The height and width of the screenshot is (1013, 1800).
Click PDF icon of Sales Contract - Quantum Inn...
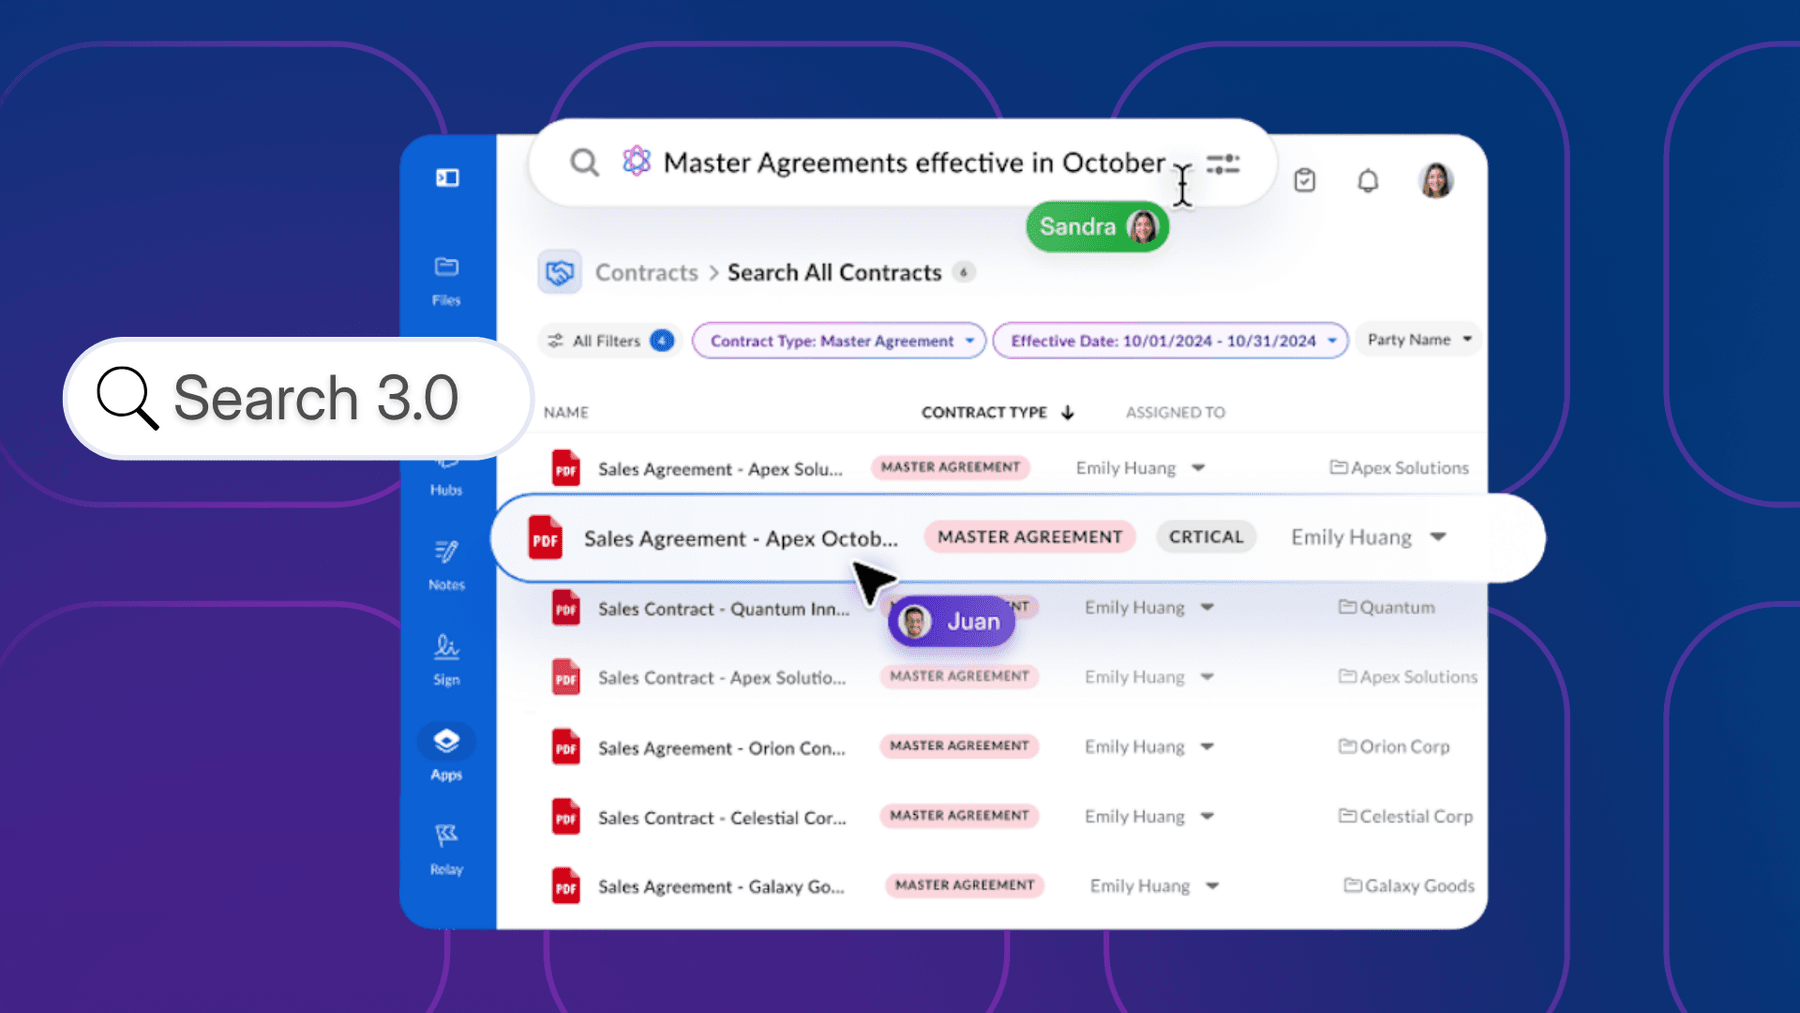[566, 608]
